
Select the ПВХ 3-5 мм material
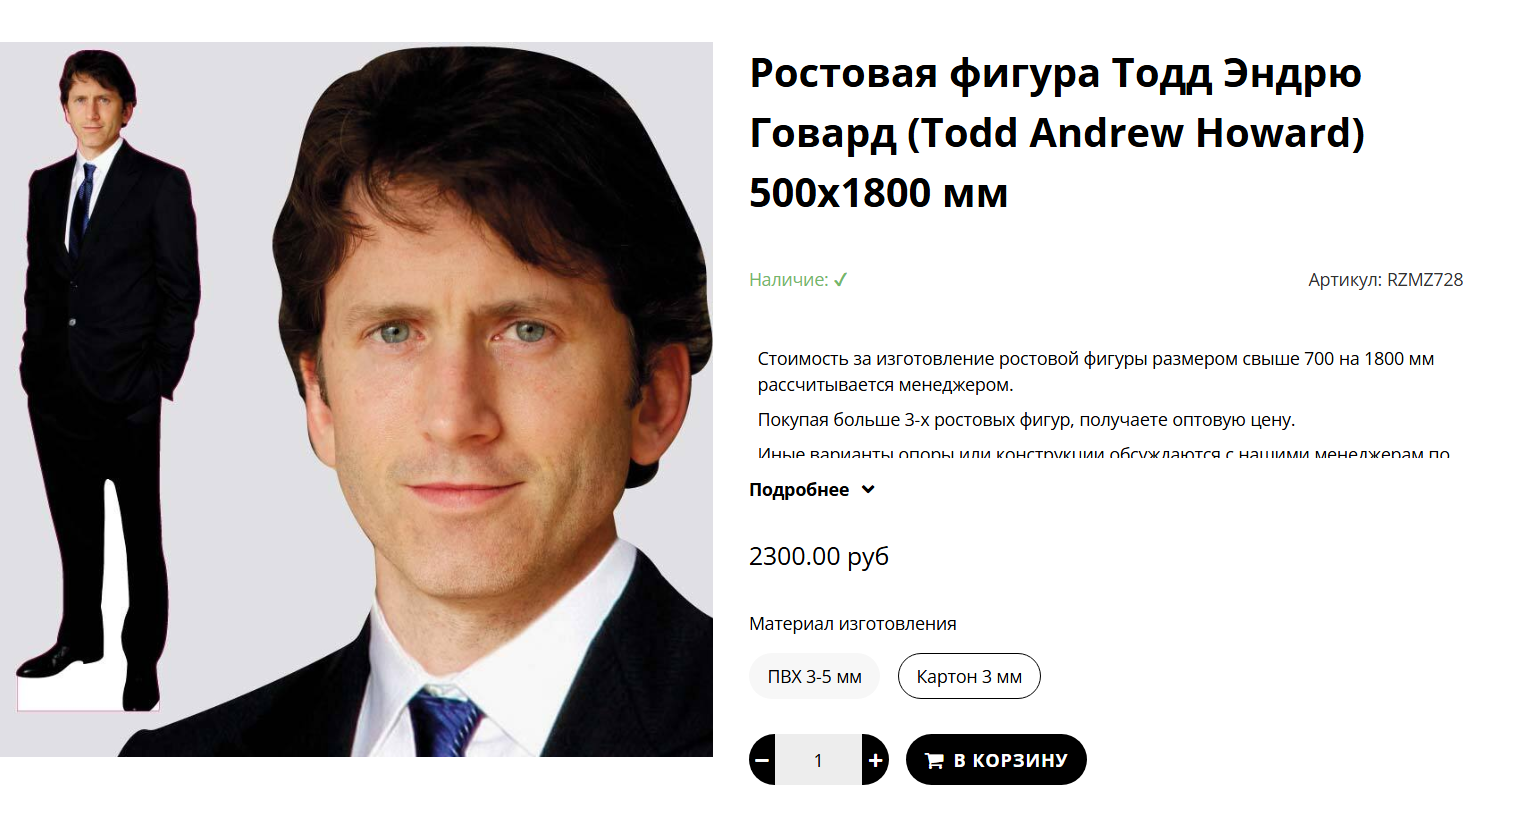pos(814,677)
